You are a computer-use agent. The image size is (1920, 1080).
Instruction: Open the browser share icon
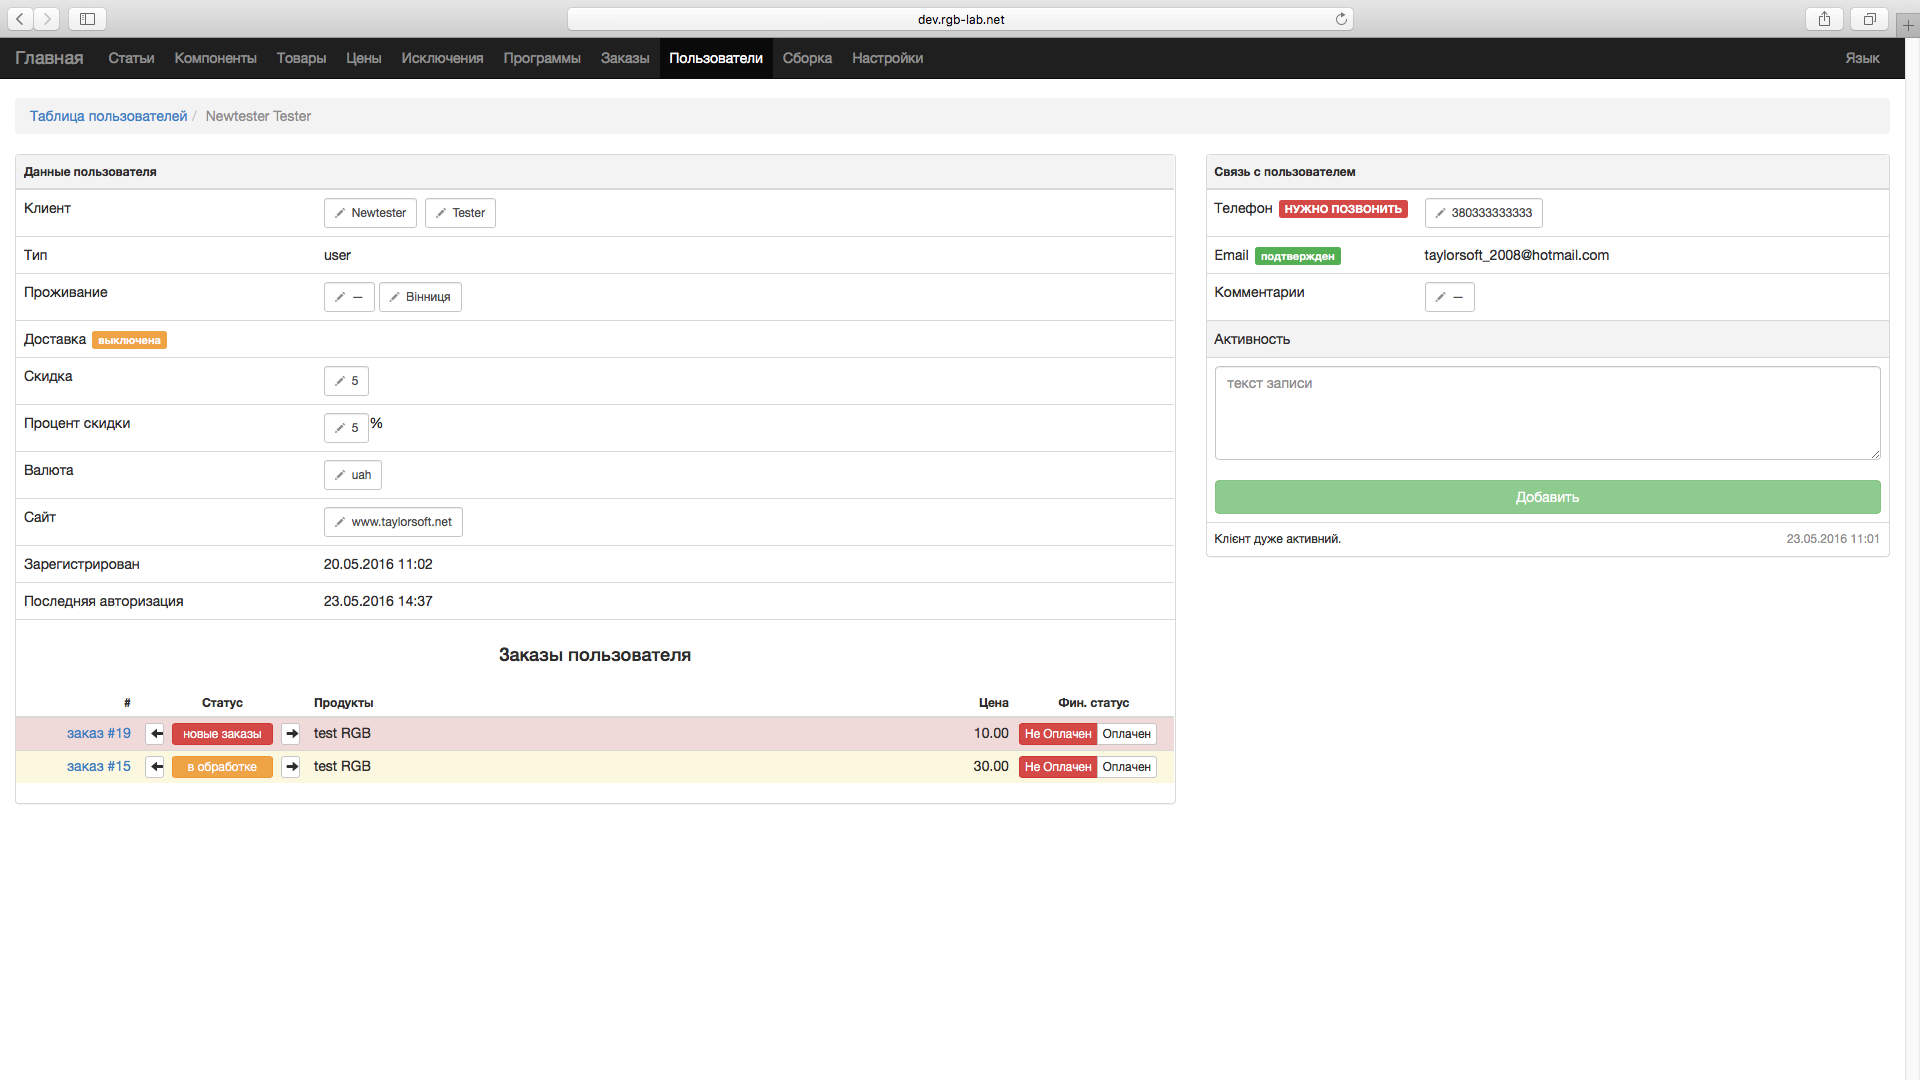(x=1824, y=19)
